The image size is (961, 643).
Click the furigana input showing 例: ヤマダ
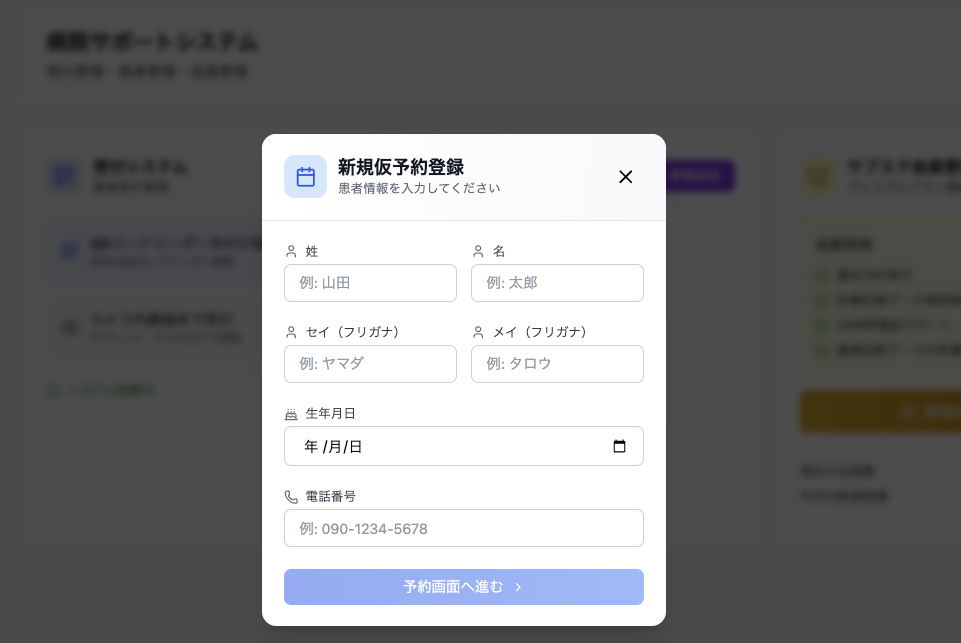(370, 364)
